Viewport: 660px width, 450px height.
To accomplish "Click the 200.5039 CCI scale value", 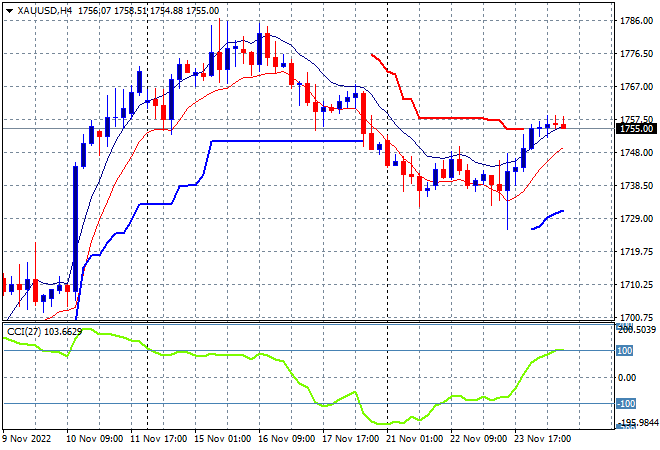I will (x=637, y=329).
